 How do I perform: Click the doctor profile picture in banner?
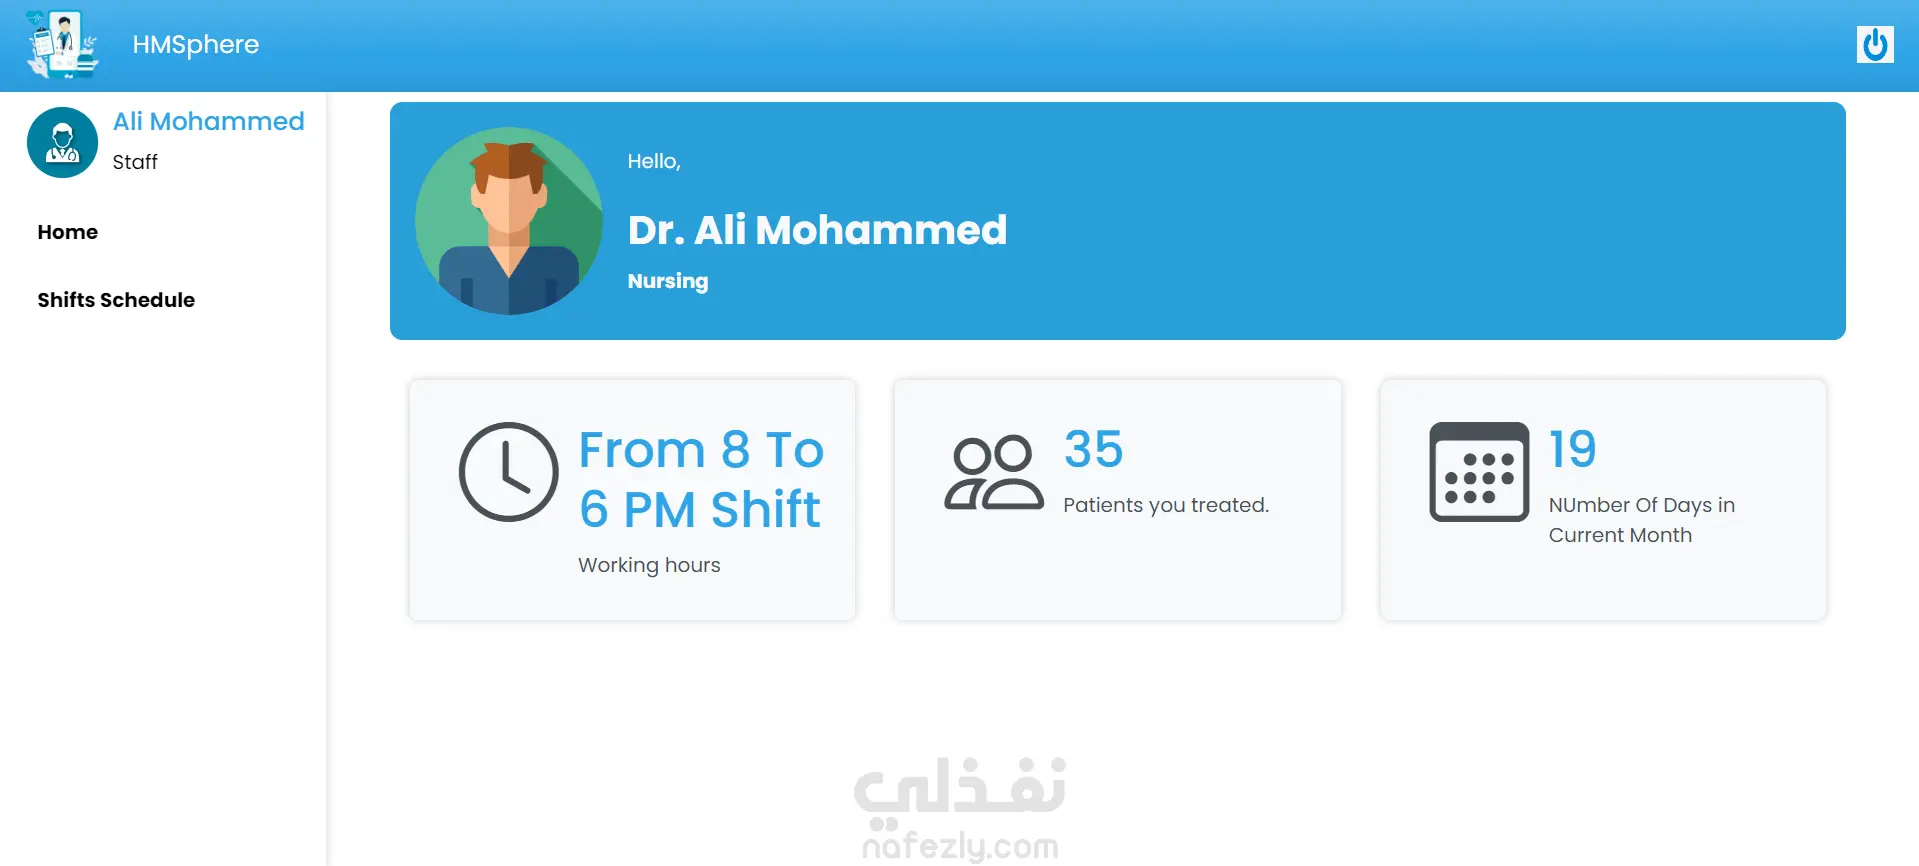point(509,221)
